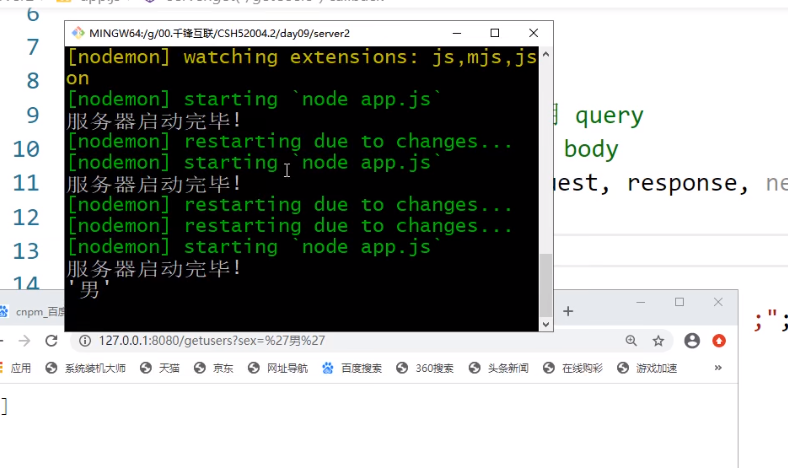Reload the browser page
The height and width of the screenshot is (468, 788).
[x=51, y=341]
